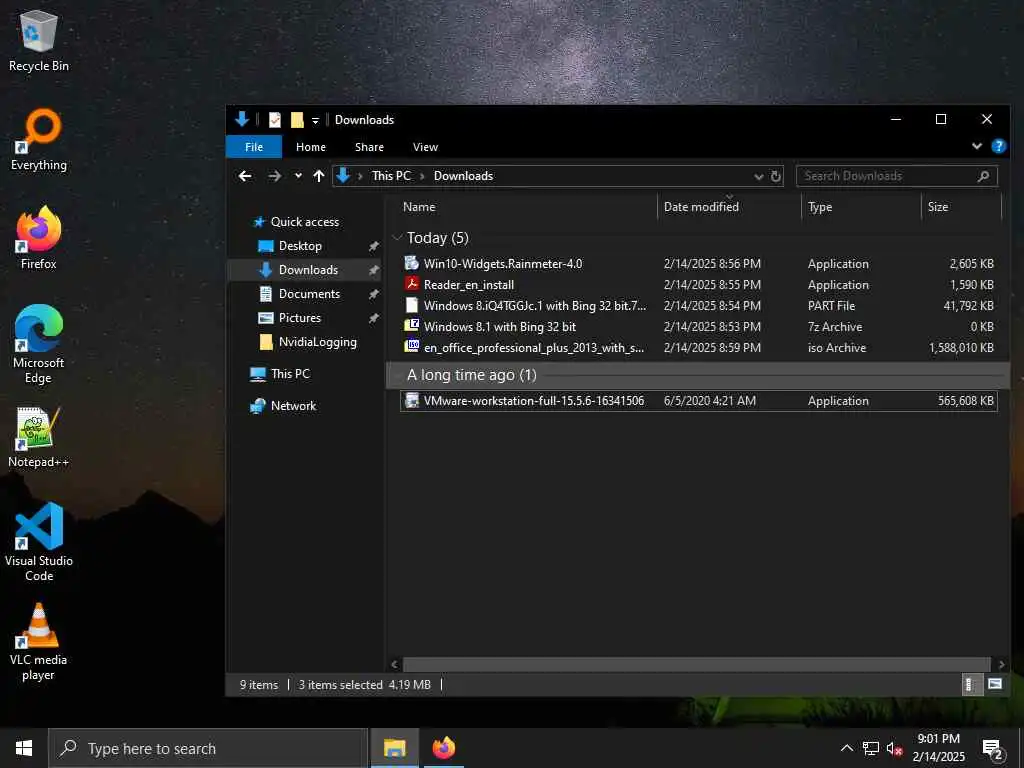Open the network status tray icon
1024x768 pixels.
(x=871, y=748)
